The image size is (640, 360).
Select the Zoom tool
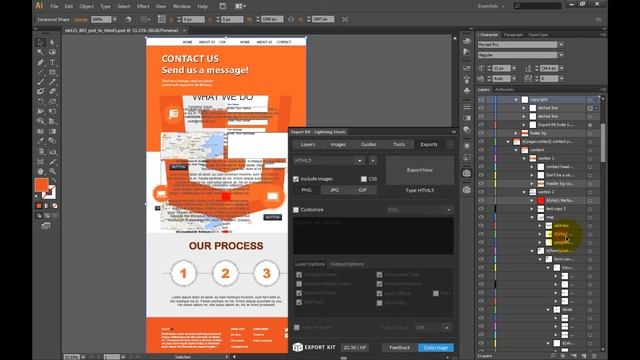click(x=52, y=171)
